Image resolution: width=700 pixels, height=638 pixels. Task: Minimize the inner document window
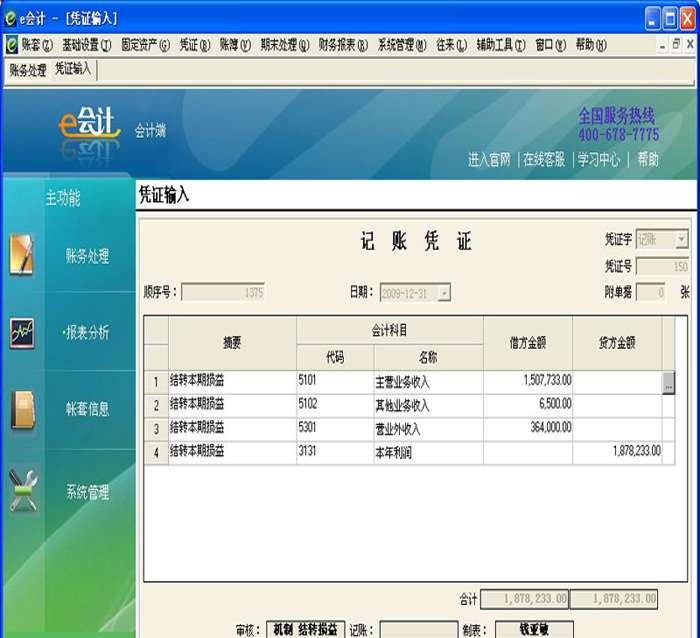[662, 44]
